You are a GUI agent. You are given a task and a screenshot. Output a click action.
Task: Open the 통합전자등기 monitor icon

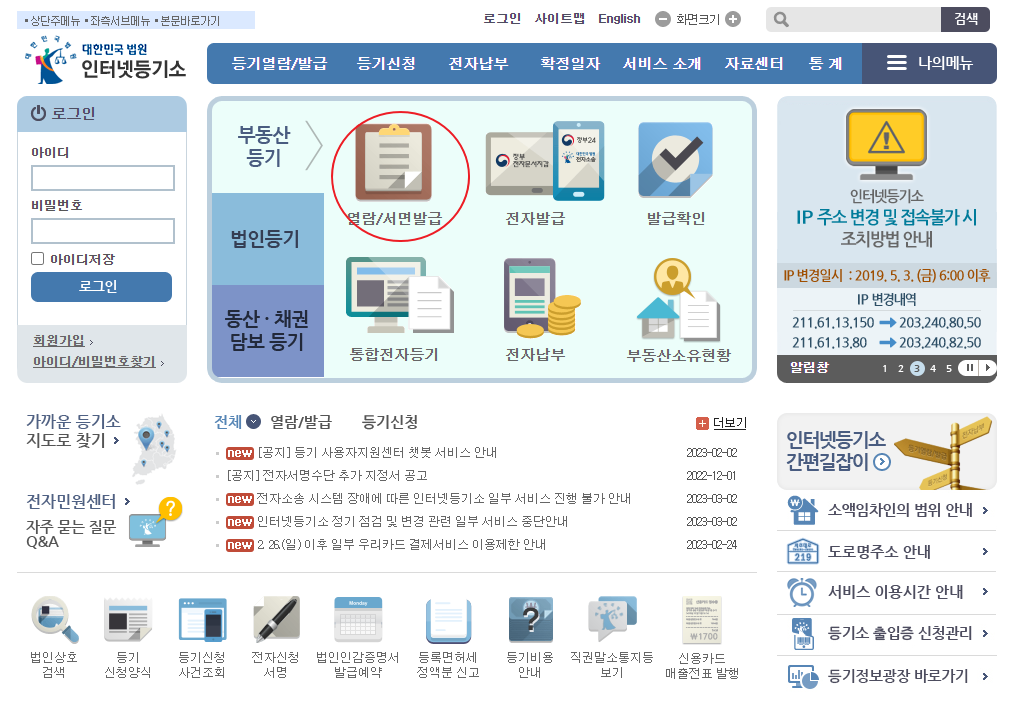coord(400,294)
